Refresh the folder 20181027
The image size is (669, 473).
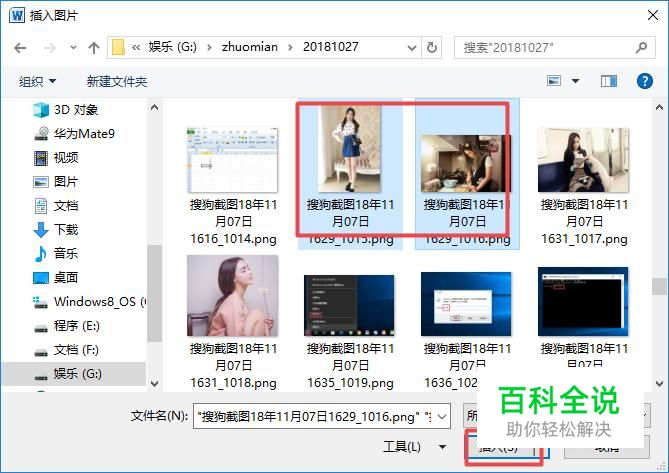pyautogui.click(x=432, y=47)
